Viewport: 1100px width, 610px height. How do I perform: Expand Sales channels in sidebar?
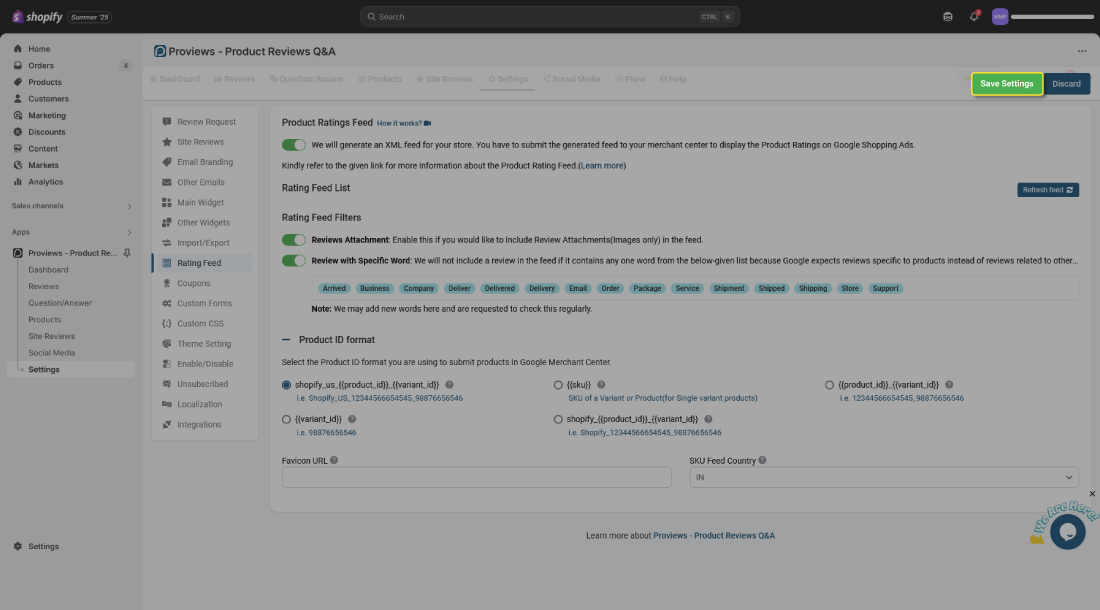[x=129, y=206]
